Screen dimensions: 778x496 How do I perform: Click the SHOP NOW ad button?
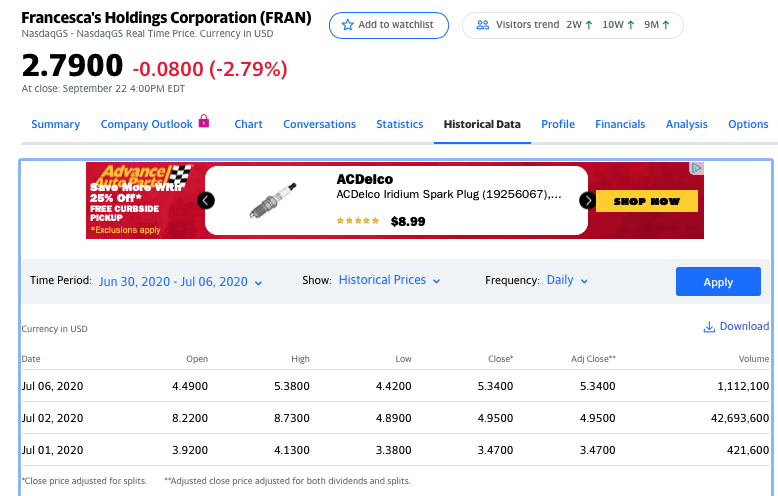[x=647, y=201]
